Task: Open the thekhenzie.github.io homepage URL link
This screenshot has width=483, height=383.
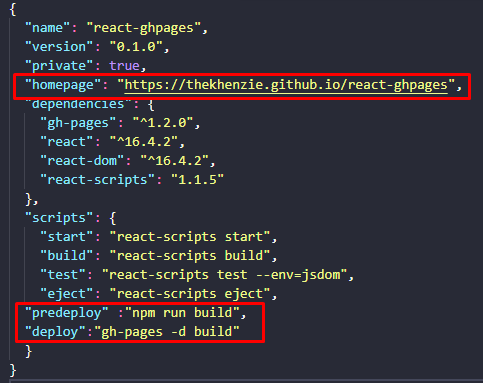Action: pyautogui.click(x=286, y=85)
